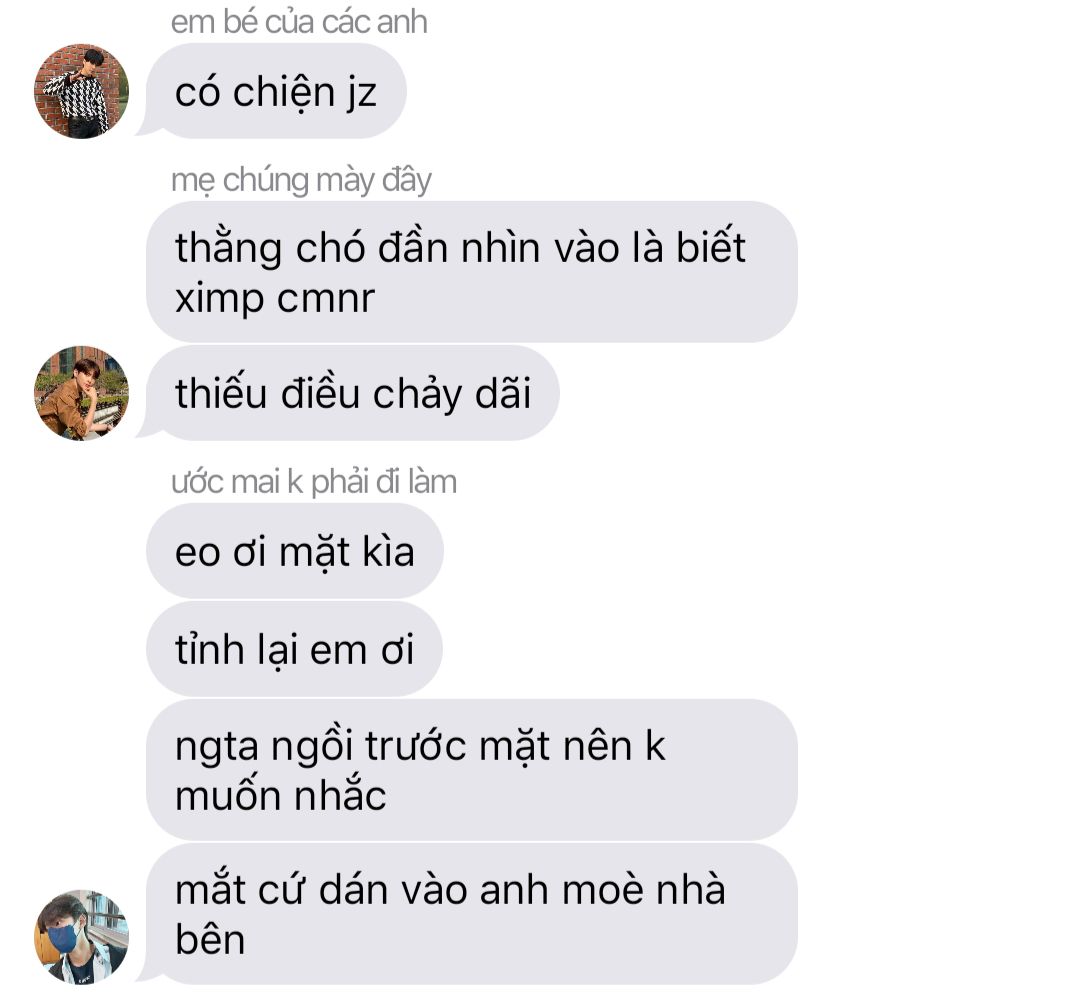The height and width of the screenshot is (1001, 1080).
Task: Tap the word "moè" in the final bubble
Action: (x=603, y=889)
